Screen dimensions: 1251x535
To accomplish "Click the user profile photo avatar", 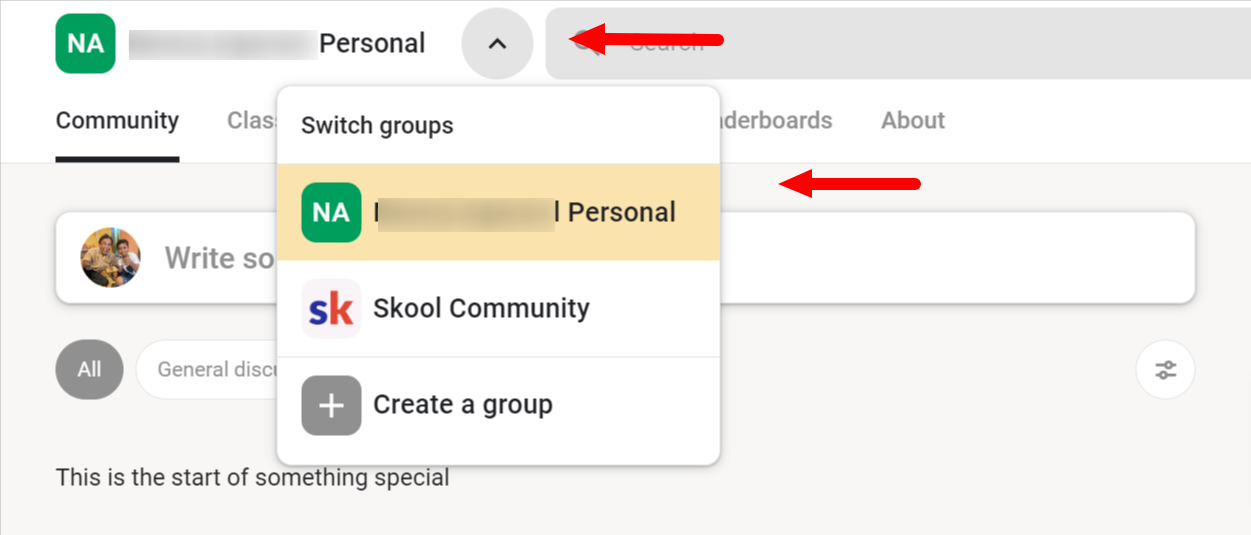I will [110, 258].
